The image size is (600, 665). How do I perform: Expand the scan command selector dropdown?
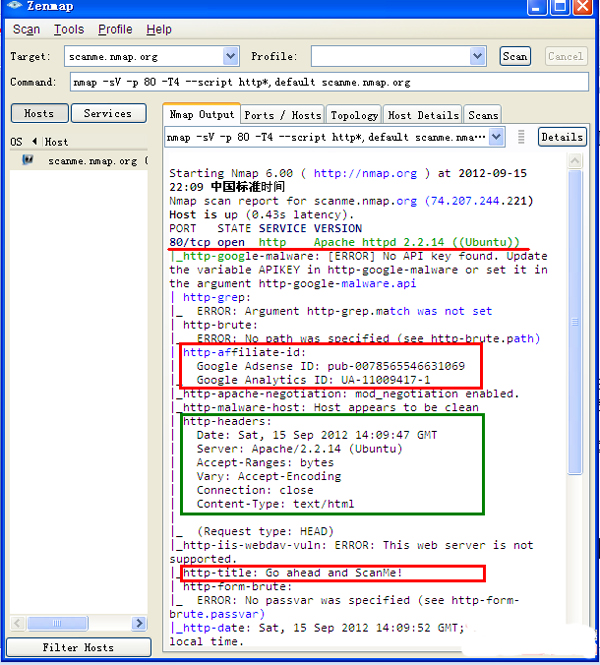496,137
